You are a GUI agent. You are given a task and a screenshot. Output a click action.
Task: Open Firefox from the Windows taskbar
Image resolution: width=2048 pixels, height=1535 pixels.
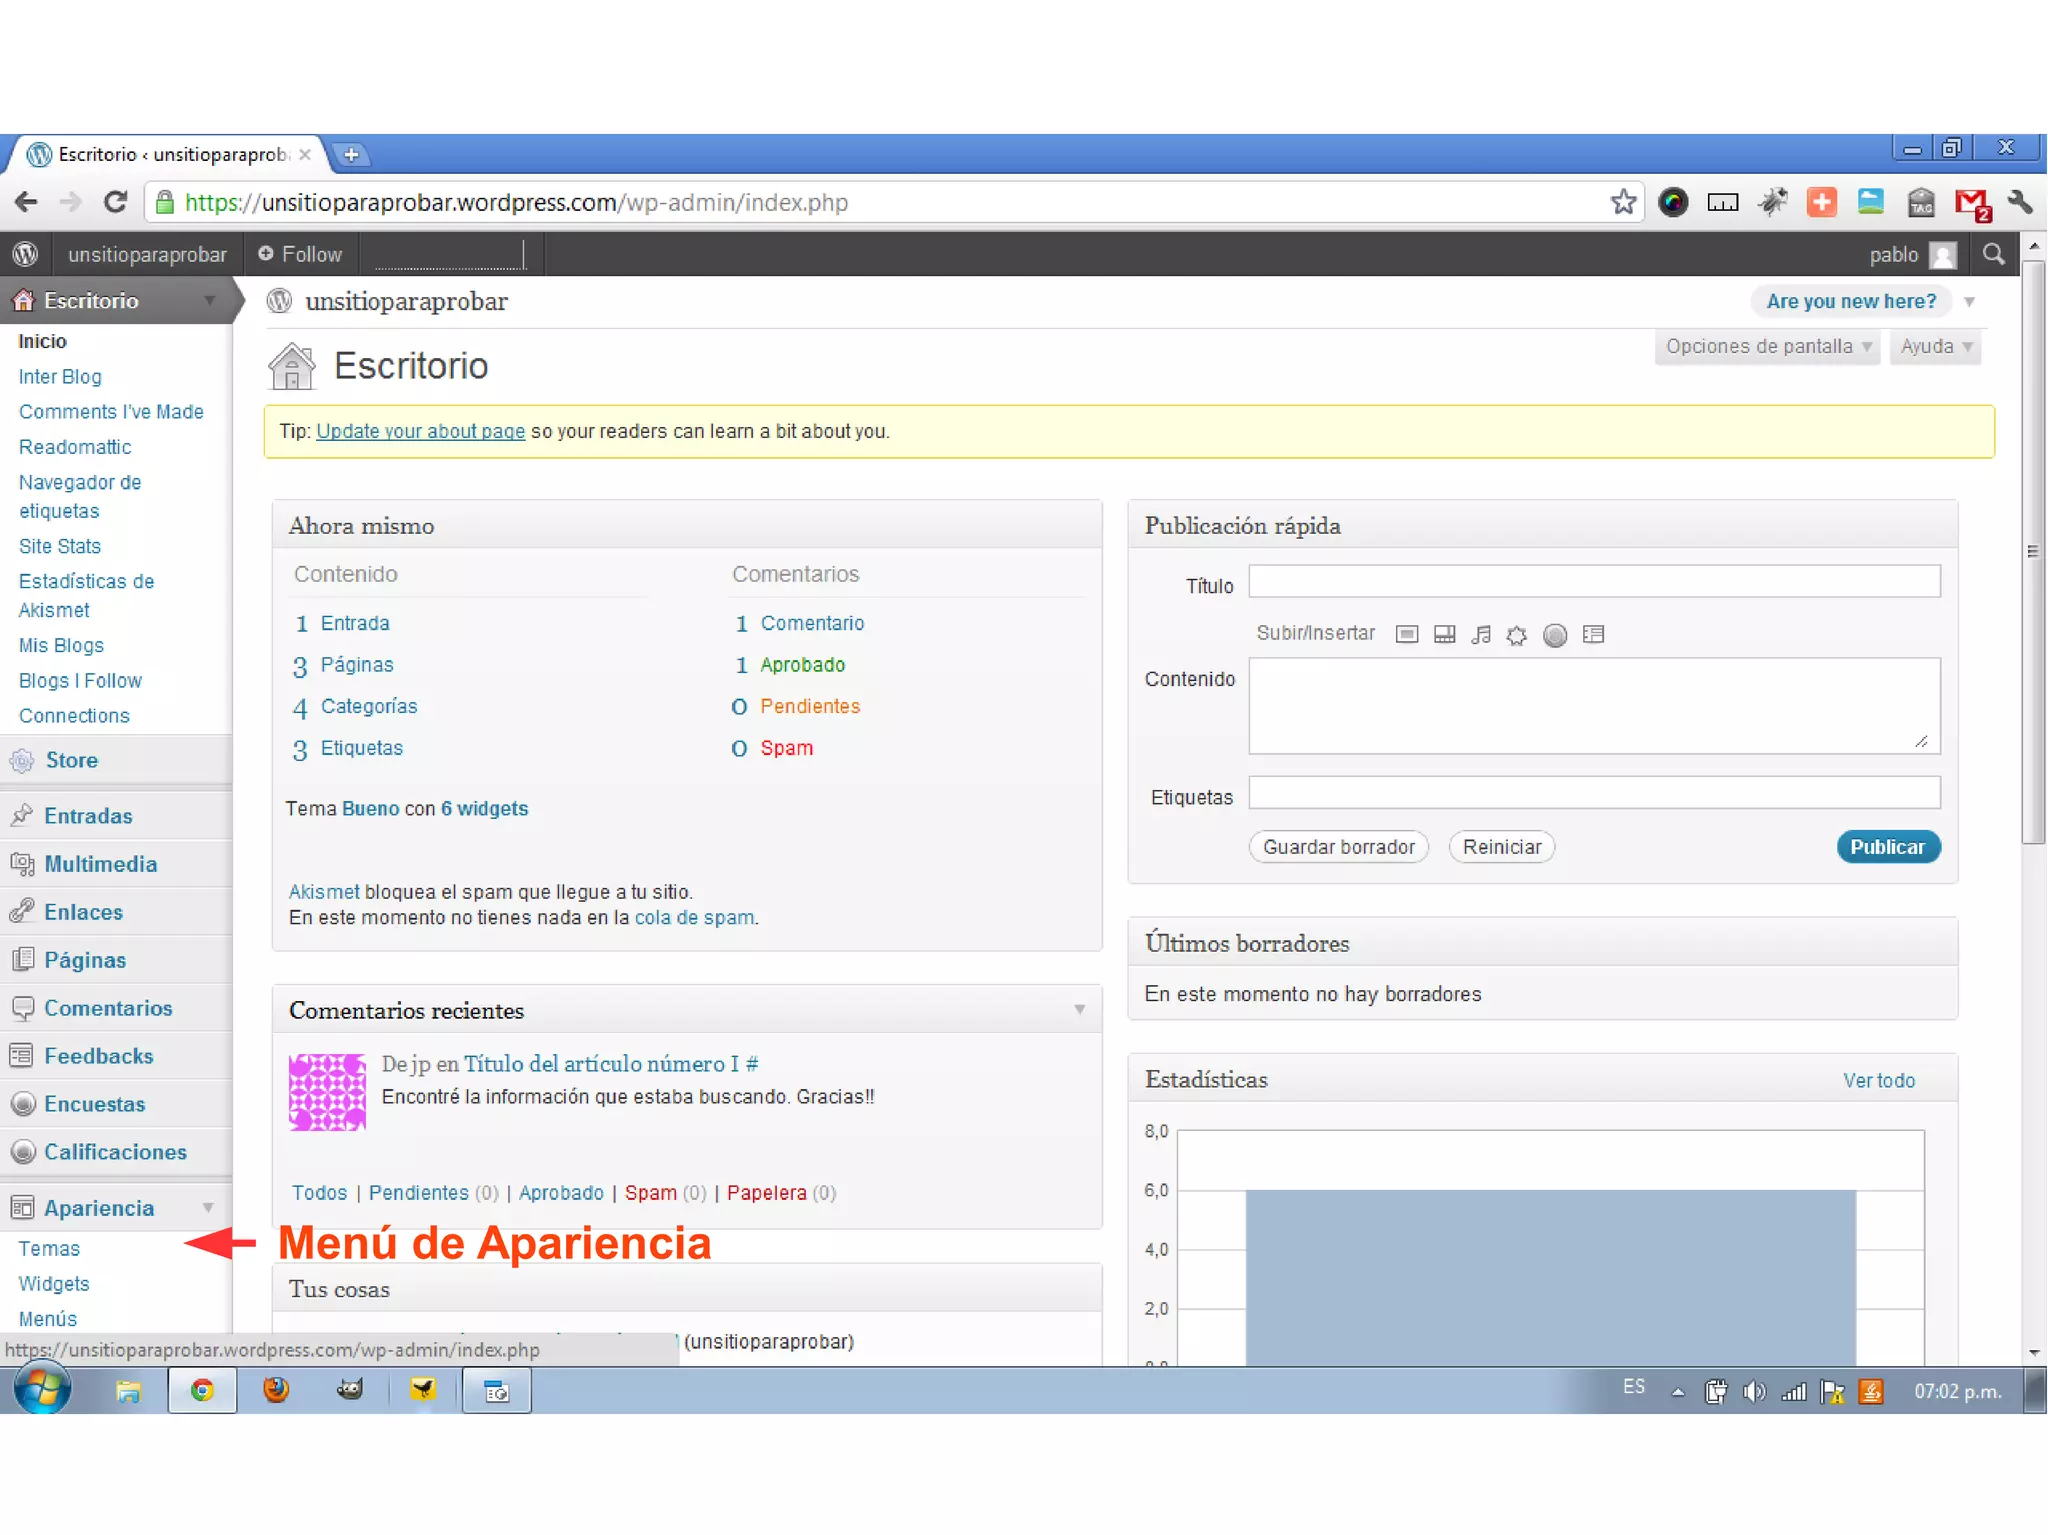click(x=276, y=1390)
